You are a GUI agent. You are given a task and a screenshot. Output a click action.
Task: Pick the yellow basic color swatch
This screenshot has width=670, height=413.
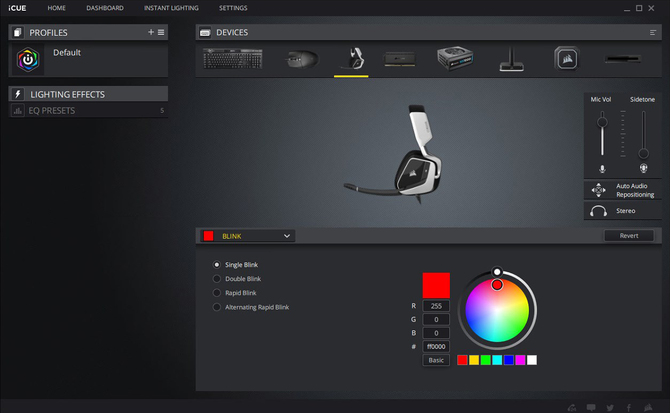(474, 360)
